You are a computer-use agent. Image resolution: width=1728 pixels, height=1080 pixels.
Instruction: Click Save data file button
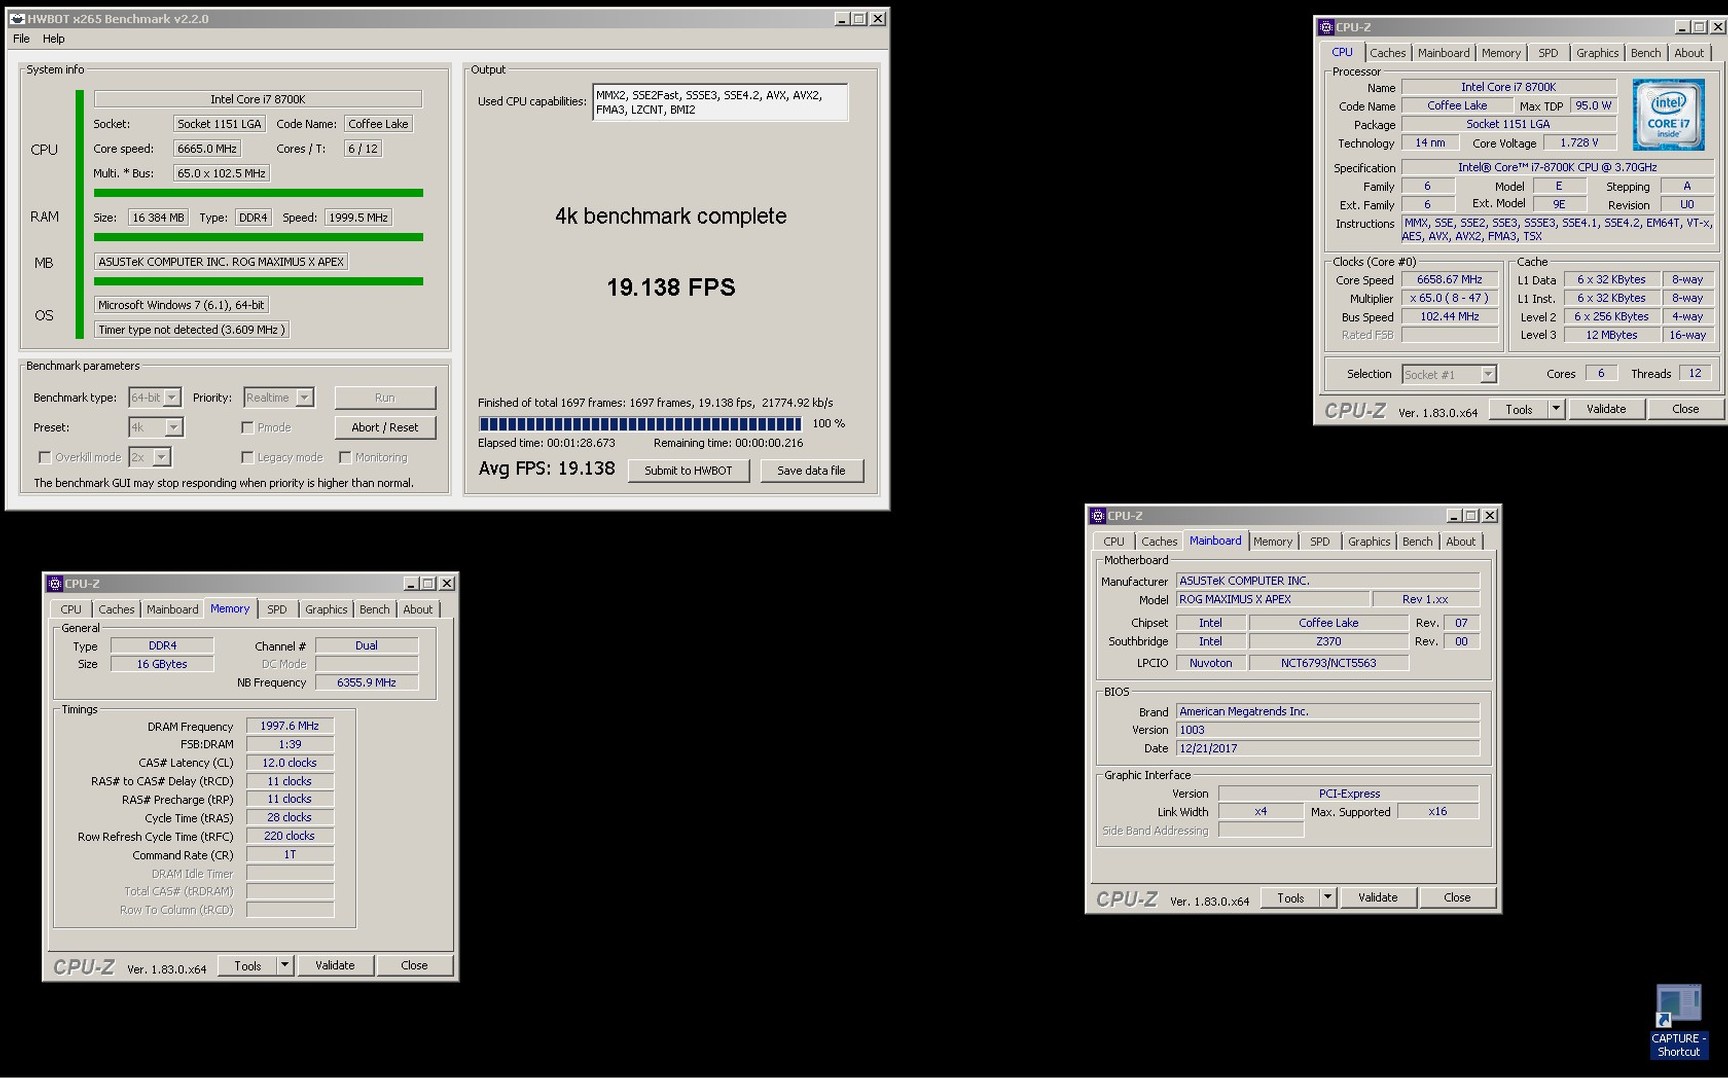point(811,471)
